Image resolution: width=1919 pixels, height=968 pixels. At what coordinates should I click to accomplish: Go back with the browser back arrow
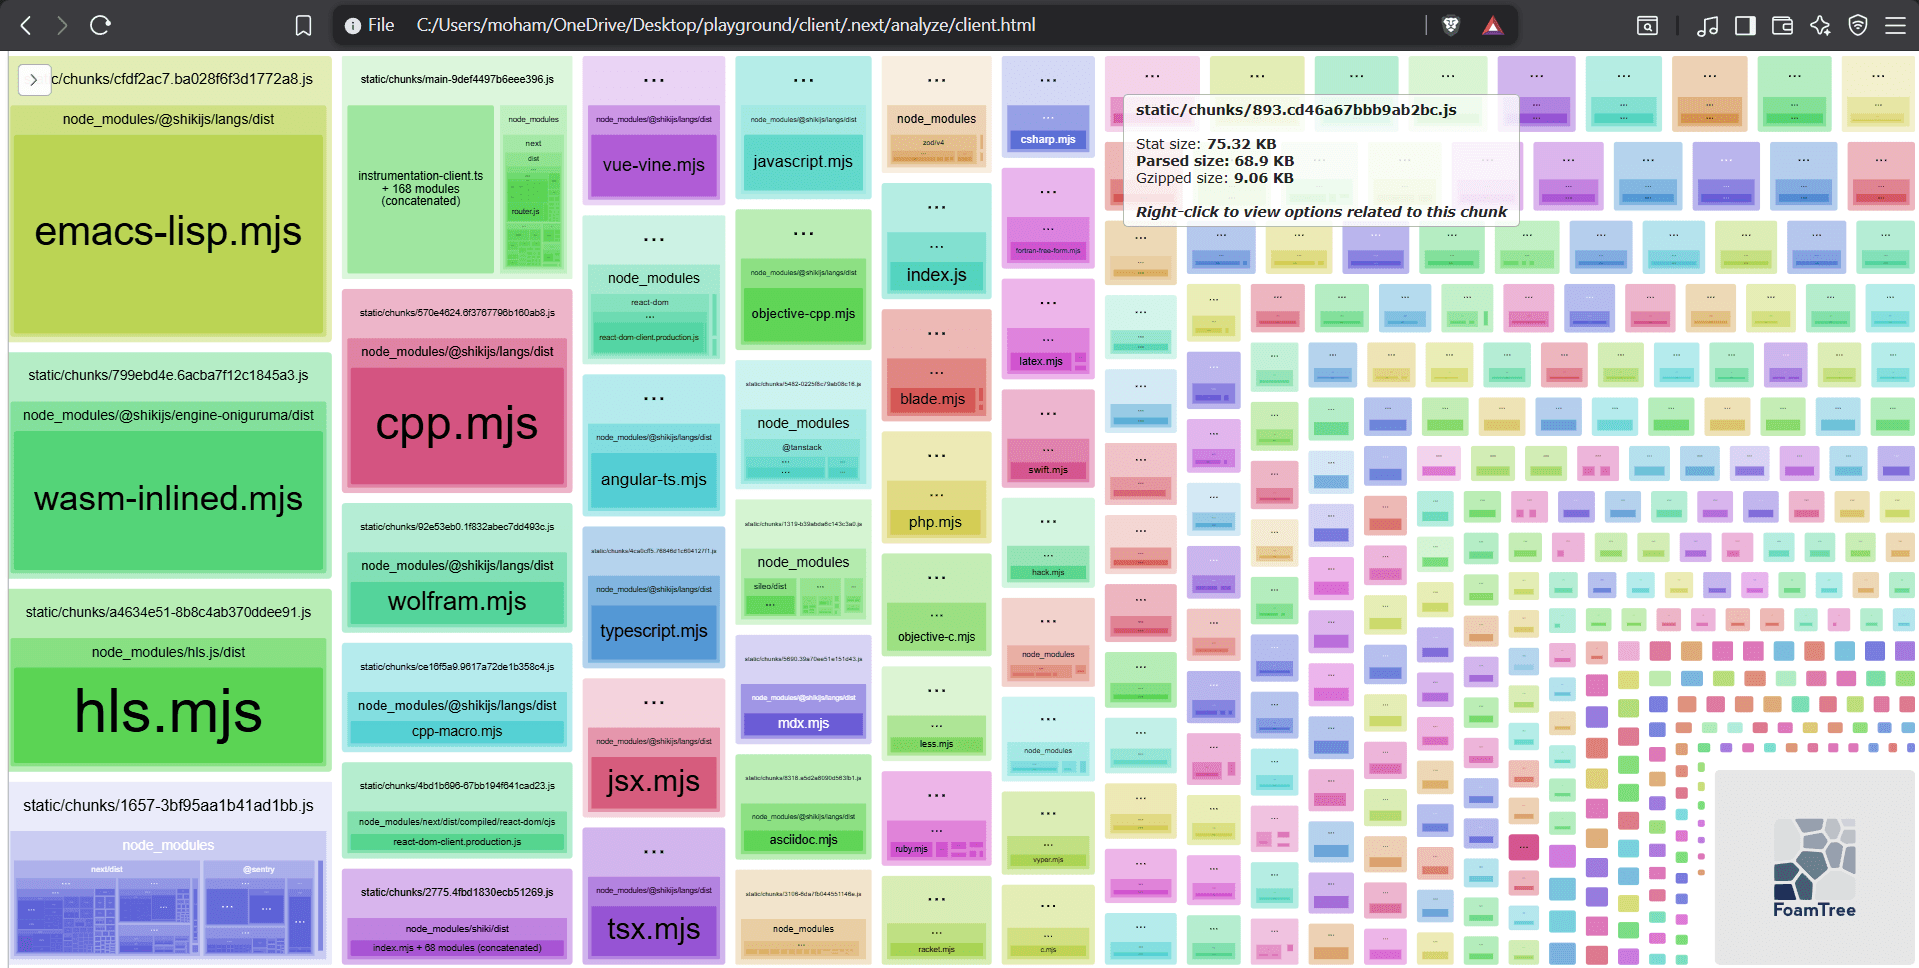click(26, 25)
